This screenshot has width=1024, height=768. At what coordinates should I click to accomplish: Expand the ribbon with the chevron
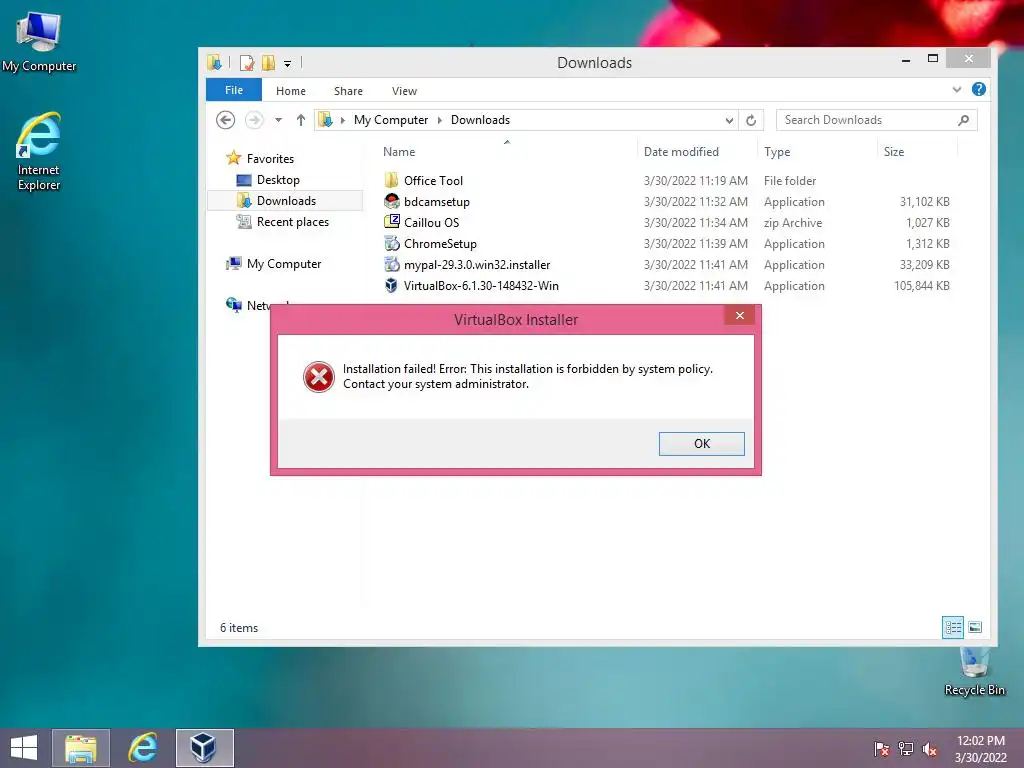957,89
